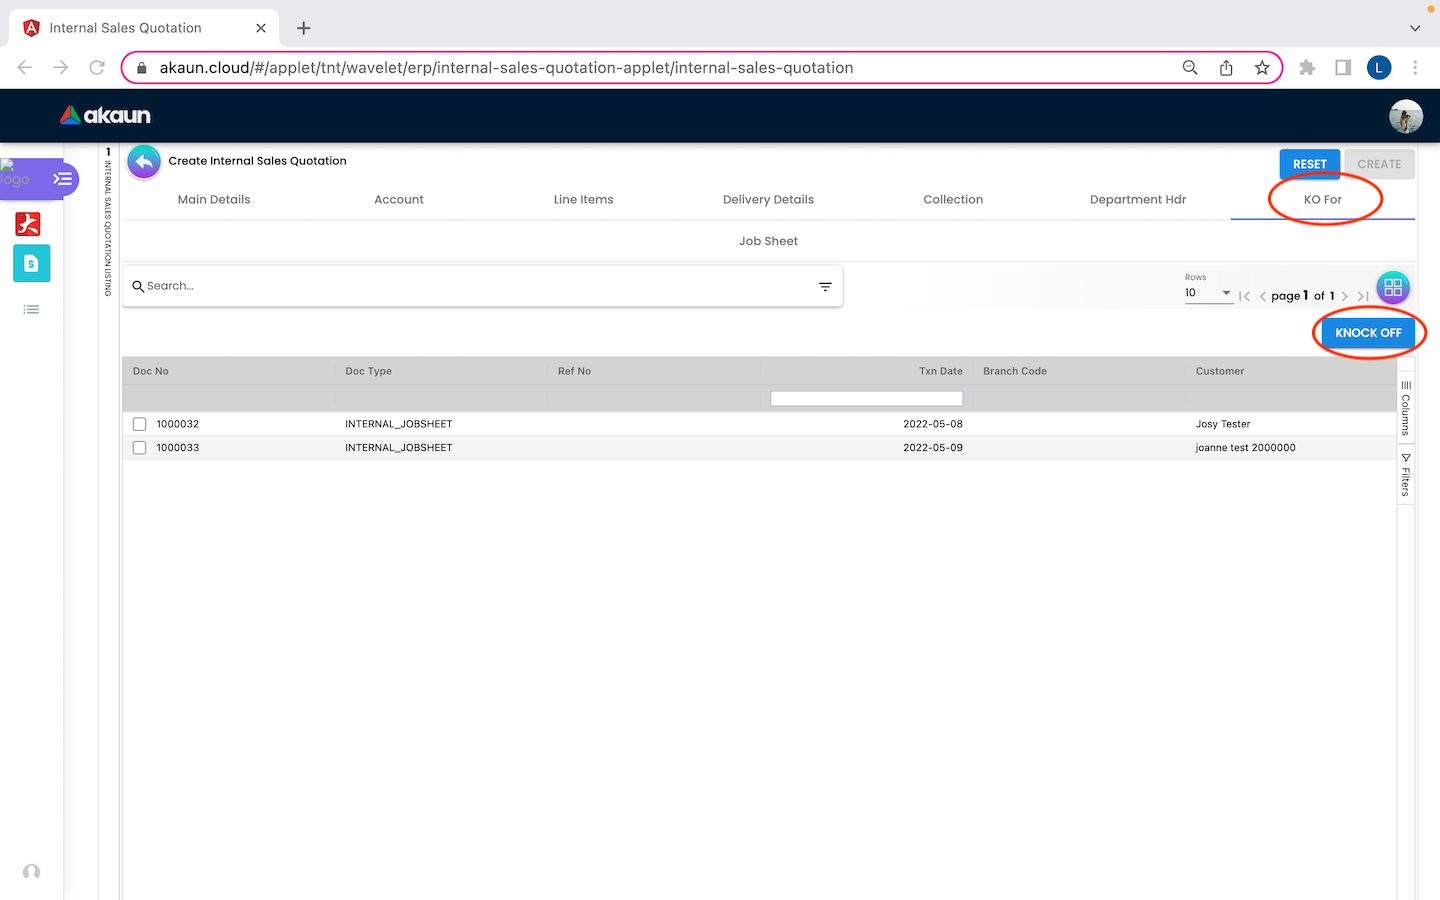Image resolution: width=1440 pixels, height=900 pixels.
Task: Open the teal invoice applet icon
Action: pos(31,263)
